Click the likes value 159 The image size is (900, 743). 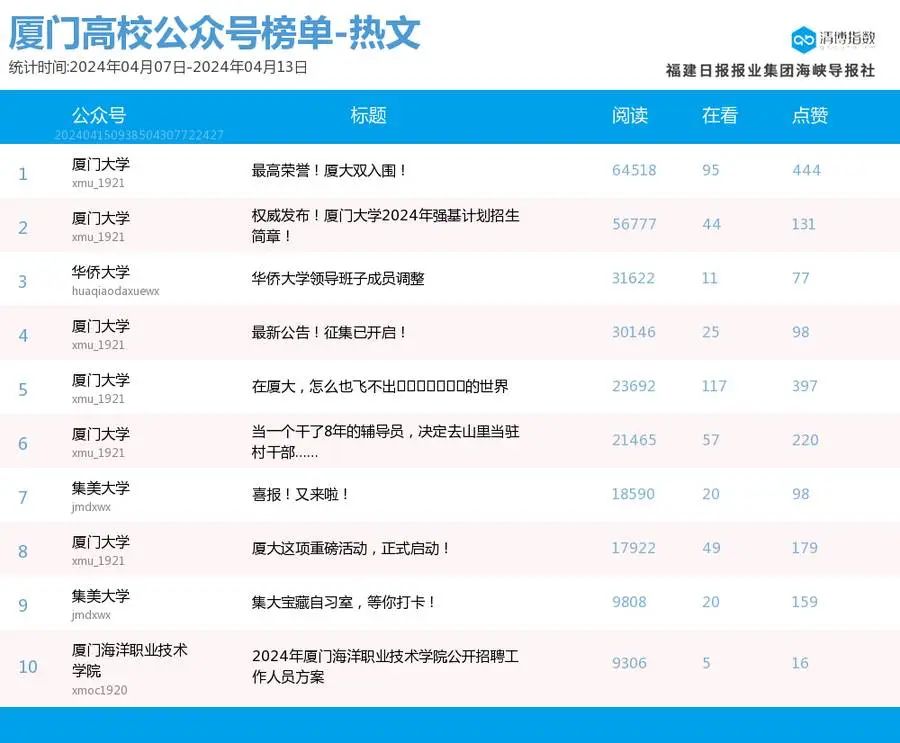(x=805, y=602)
